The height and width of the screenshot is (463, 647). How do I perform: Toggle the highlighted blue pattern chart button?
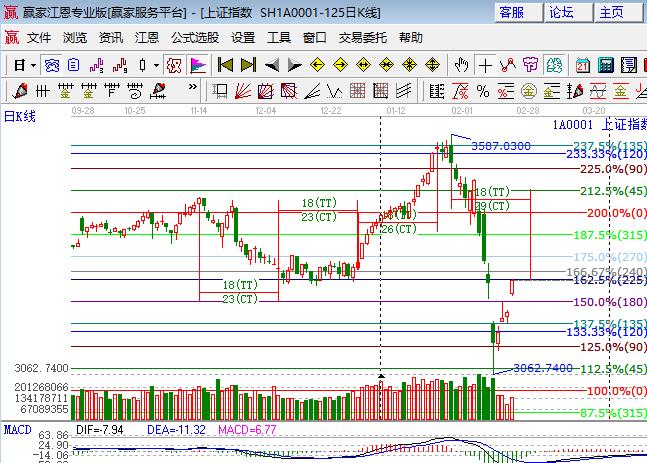(x=52, y=65)
